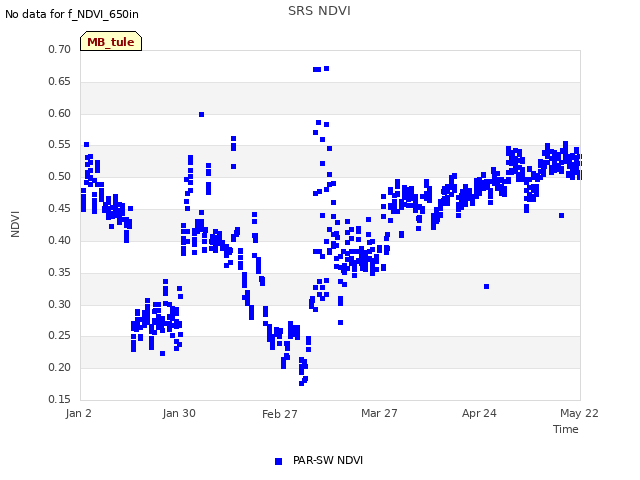Image resolution: width=640 pixels, height=480 pixels.
Task: Toggle the PAR-SW NDVI legend entry
Action: point(319,460)
